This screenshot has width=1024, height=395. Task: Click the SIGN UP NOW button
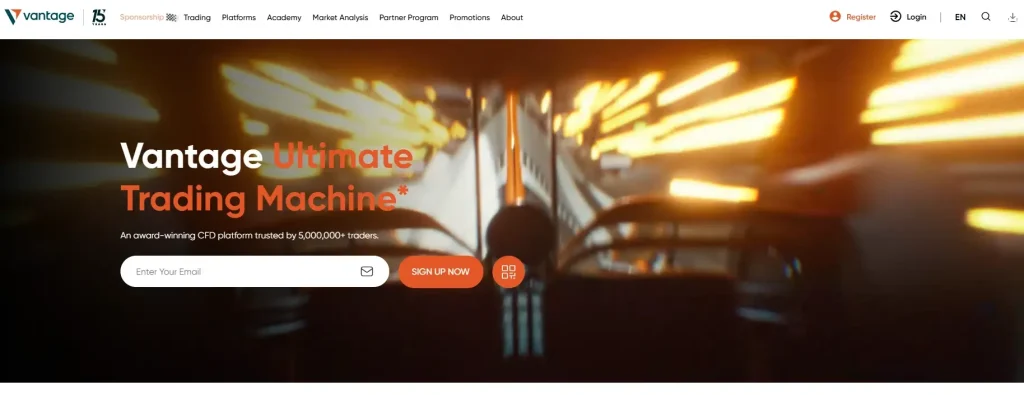coord(441,272)
